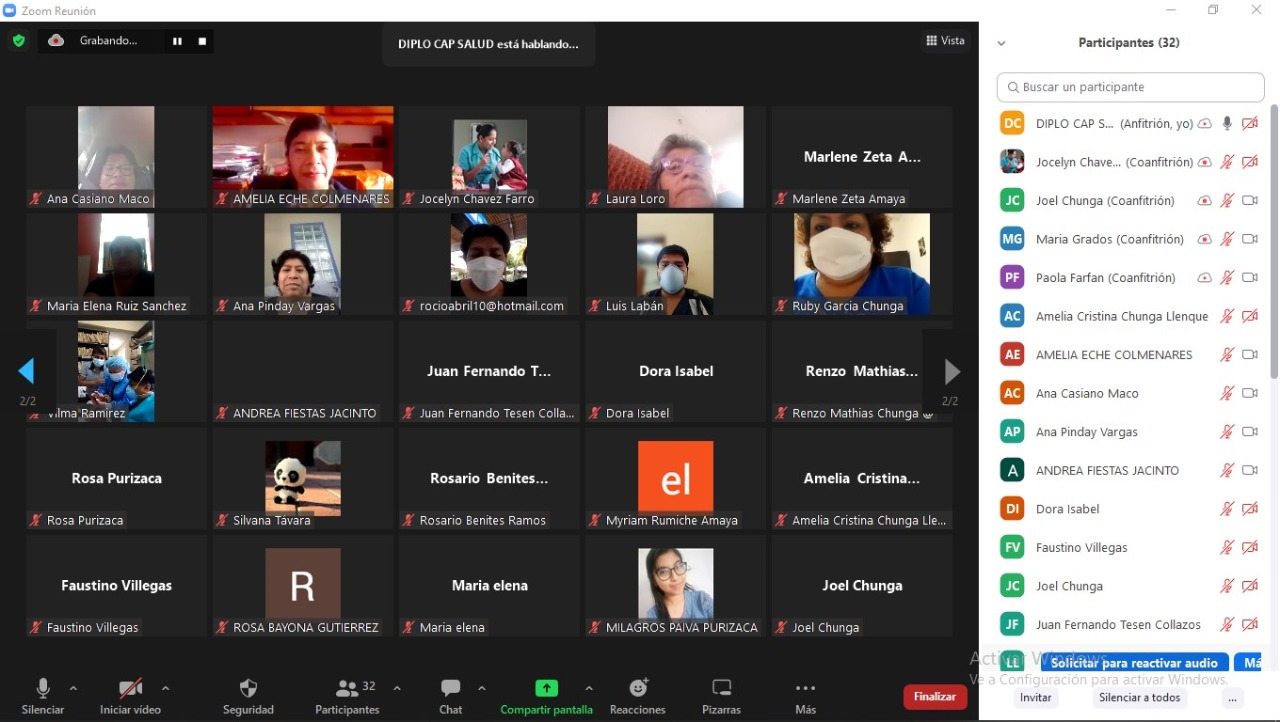Go to previous gallery page arrow
1280x722 pixels.
tap(27, 372)
